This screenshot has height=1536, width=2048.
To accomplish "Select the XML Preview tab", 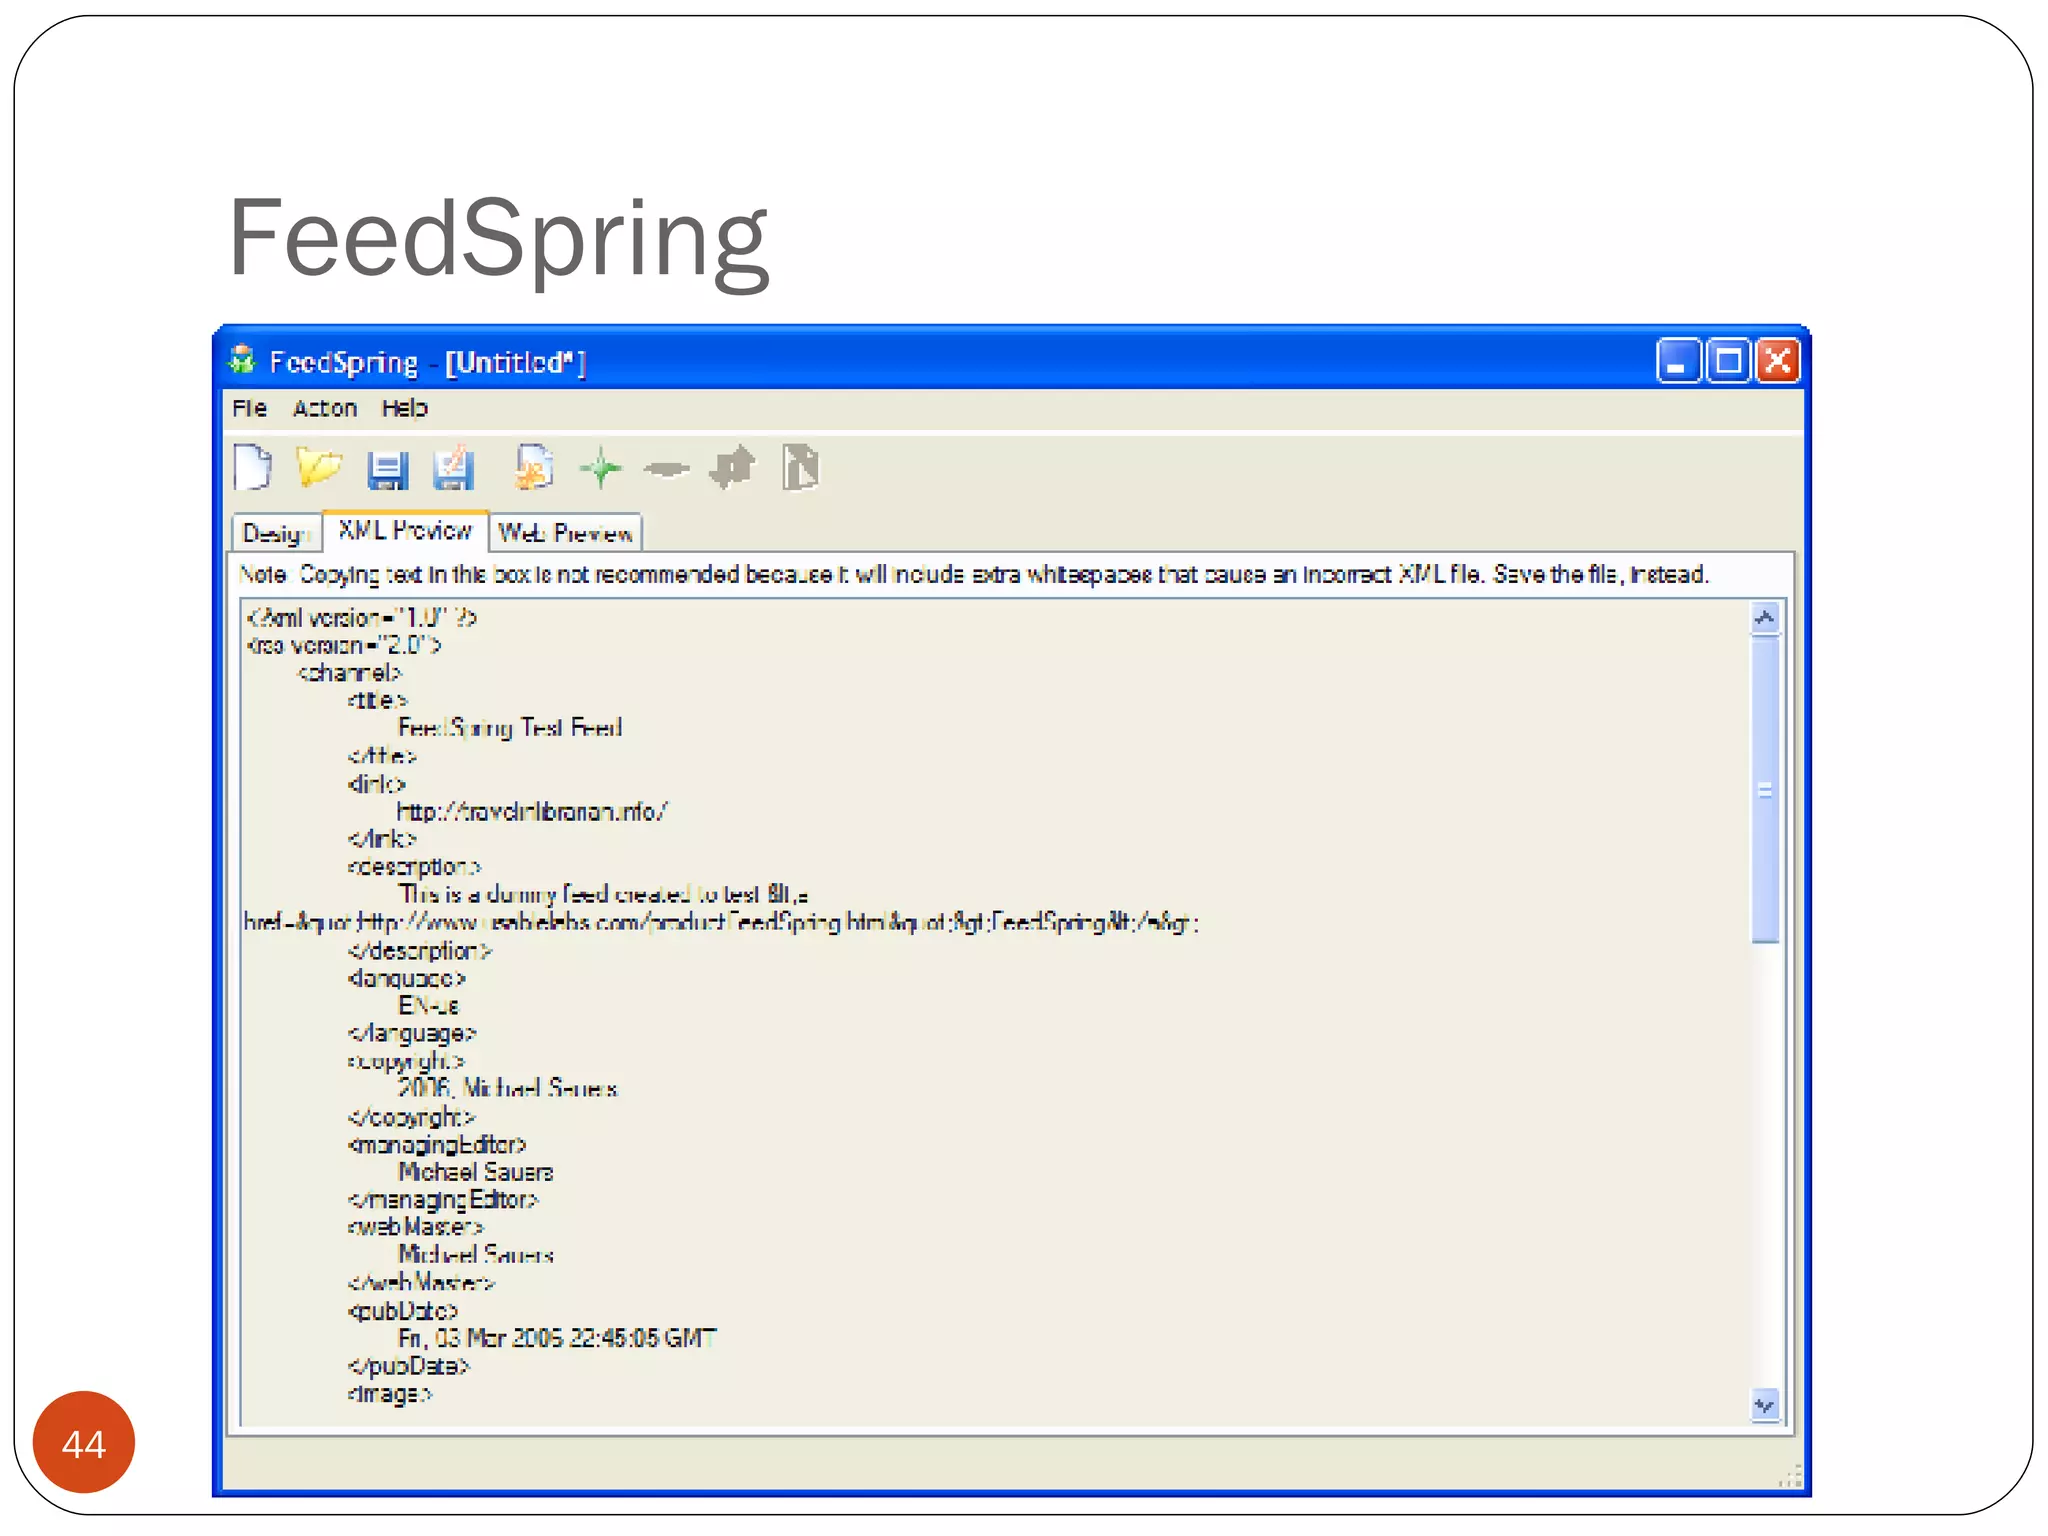I will click(405, 530).
